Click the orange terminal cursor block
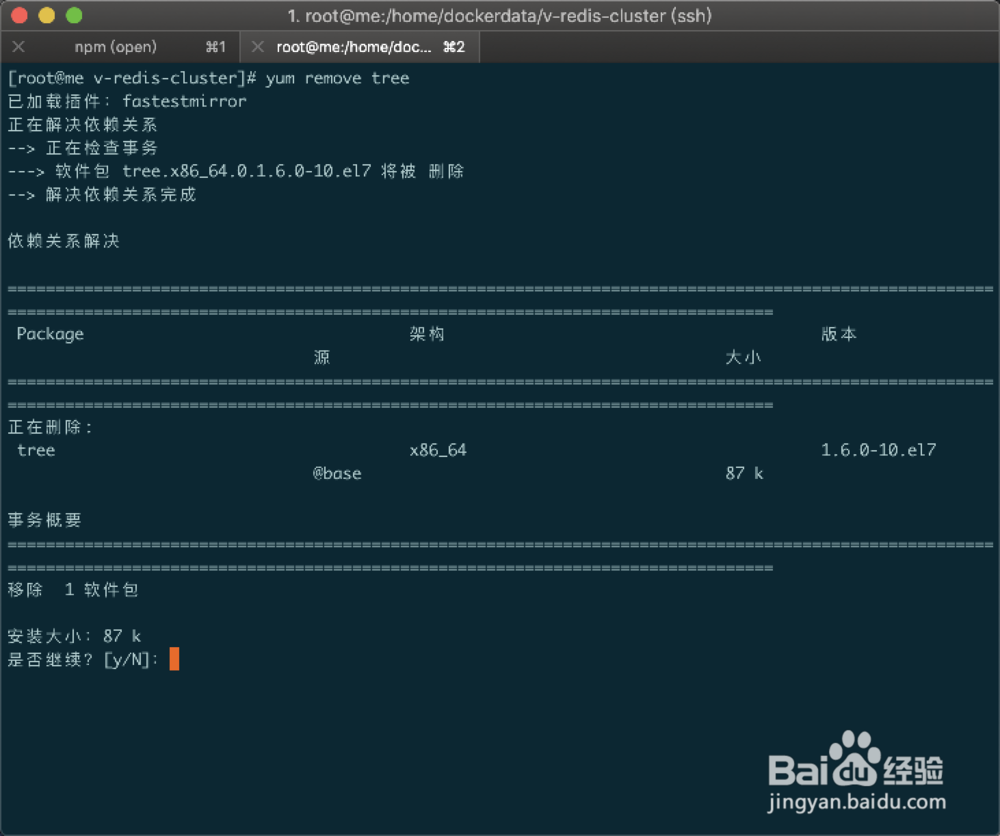Screen dimensions: 1000x836 point(176,659)
